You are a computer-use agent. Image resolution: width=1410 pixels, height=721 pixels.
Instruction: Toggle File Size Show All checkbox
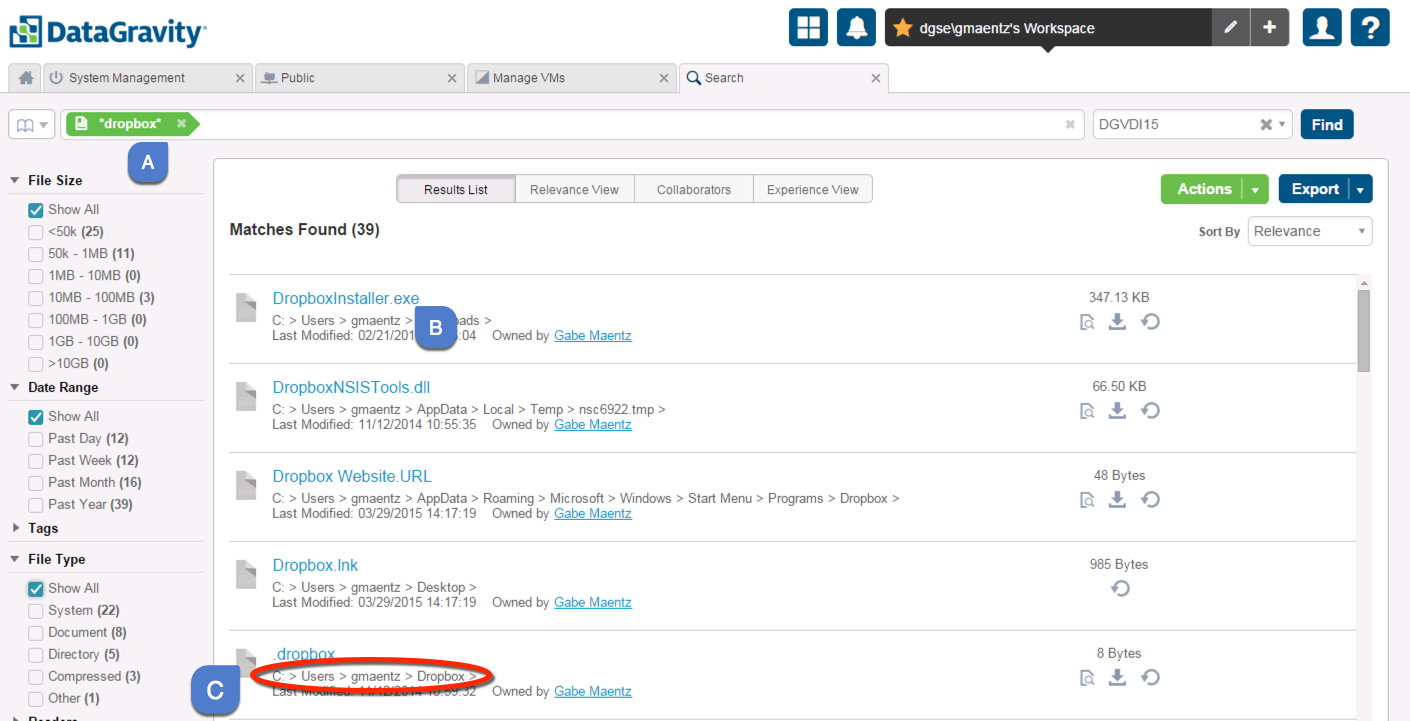(36, 210)
